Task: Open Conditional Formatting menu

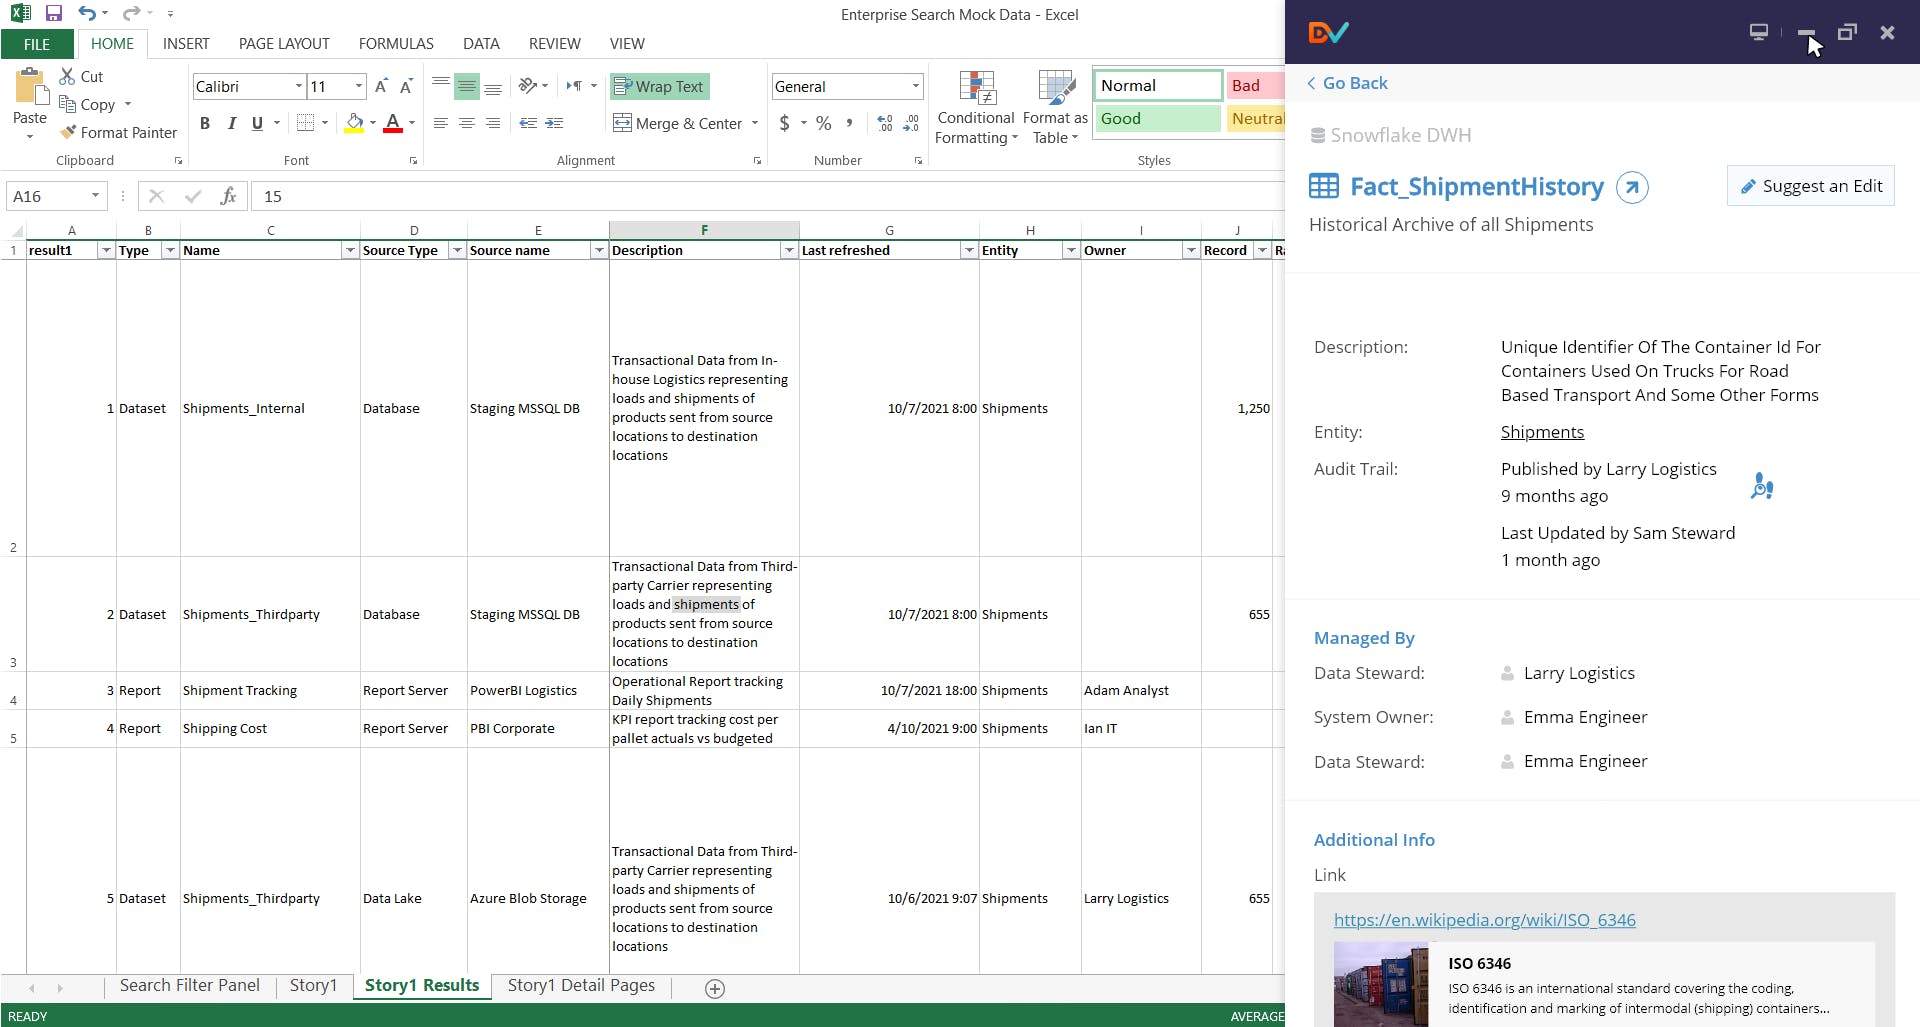Action: (x=976, y=108)
